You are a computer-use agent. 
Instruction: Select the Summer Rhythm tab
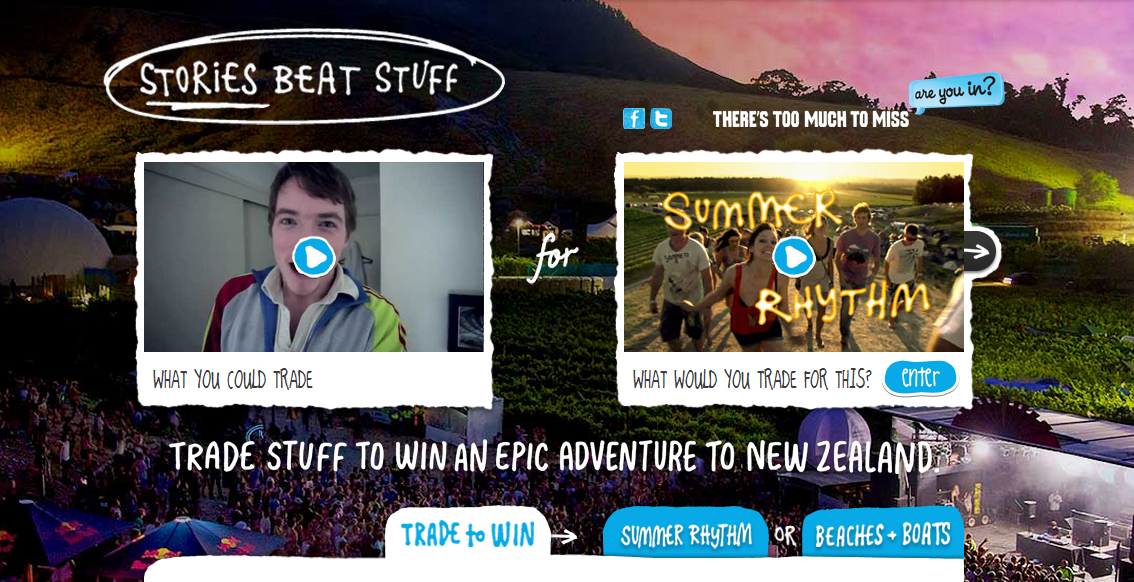[686, 535]
